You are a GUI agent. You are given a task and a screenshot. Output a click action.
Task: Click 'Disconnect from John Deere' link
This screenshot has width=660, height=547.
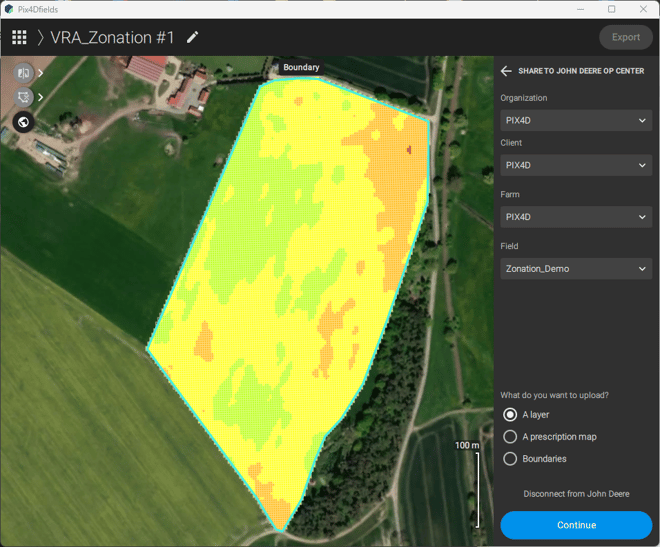(576, 494)
